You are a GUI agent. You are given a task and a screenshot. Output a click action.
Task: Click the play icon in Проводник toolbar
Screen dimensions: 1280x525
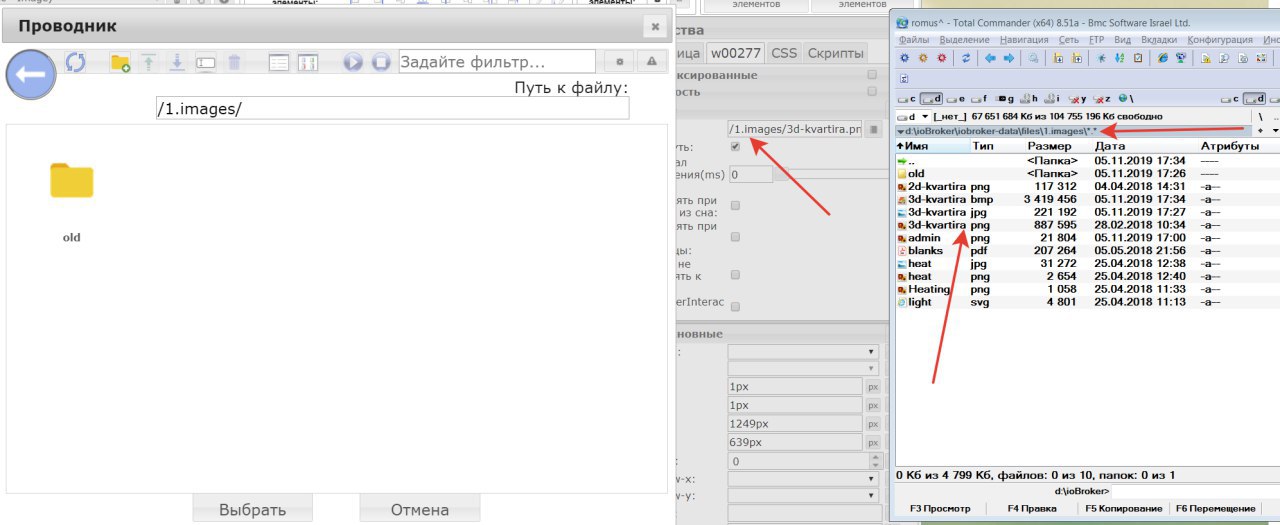point(353,62)
